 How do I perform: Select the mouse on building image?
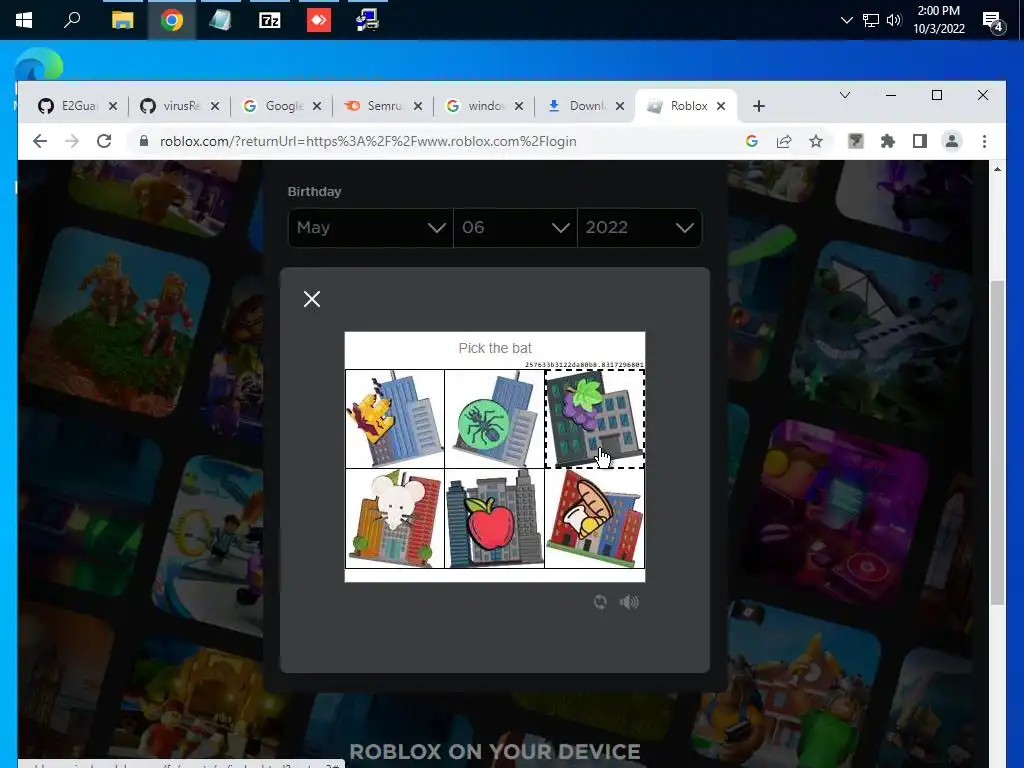tap(394, 519)
